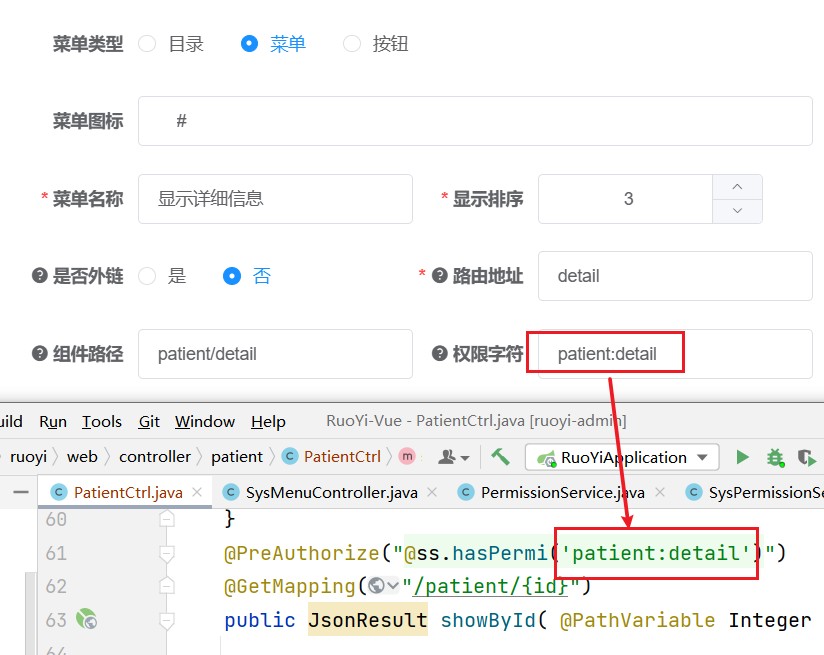Click the @PreAuthorize annotation
Image resolution: width=824 pixels, height=655 pixels.
click(x=301, y=553)
